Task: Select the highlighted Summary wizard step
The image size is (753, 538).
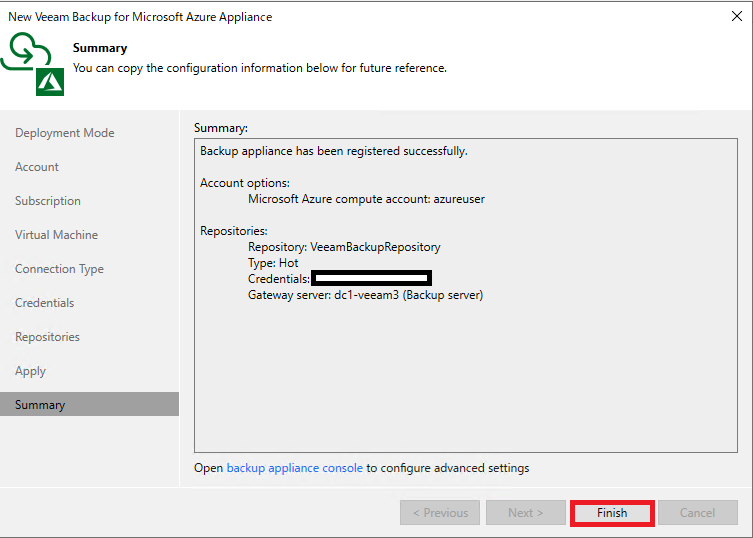Action: point(89,404)
